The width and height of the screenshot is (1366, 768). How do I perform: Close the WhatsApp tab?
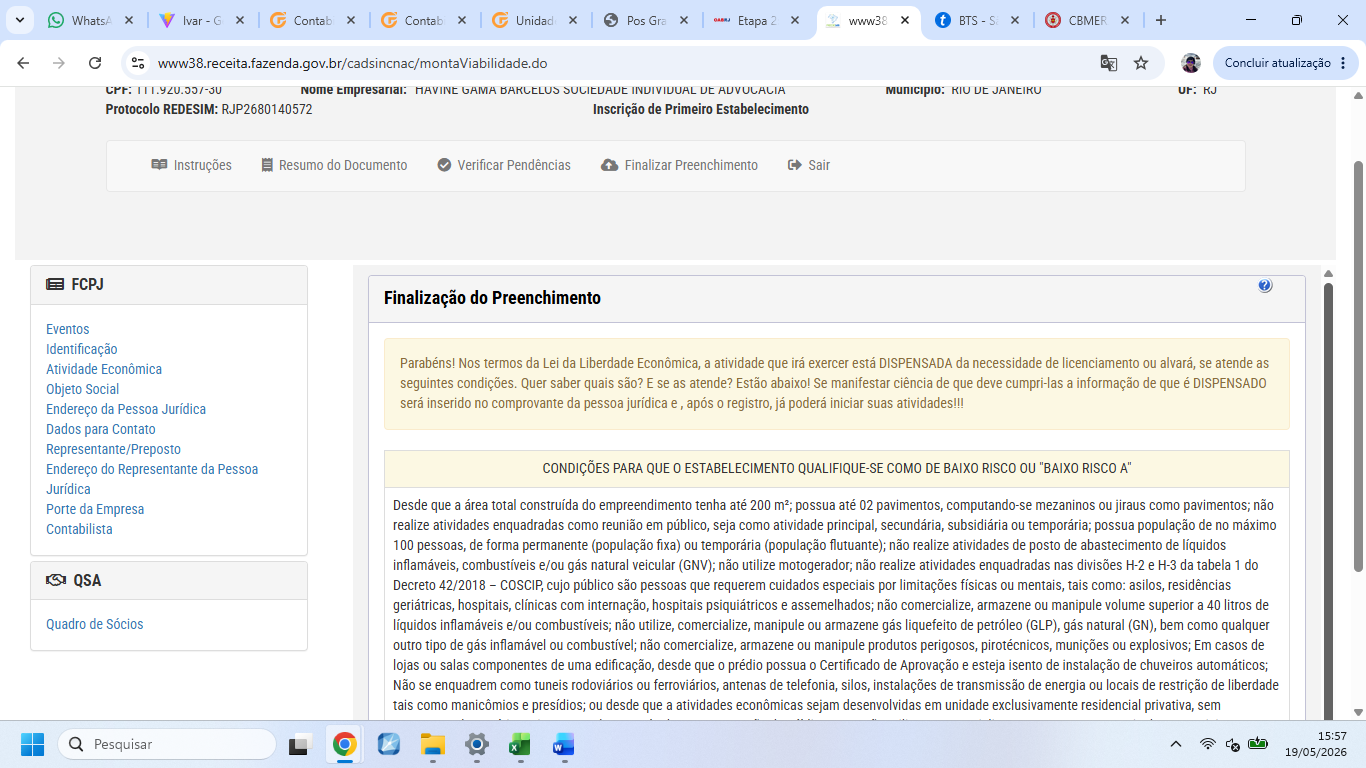[129, 20]
